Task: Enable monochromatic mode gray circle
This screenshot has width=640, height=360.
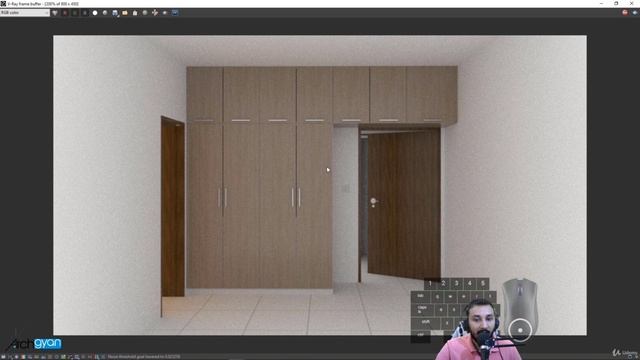Action: tap(105, 13)
